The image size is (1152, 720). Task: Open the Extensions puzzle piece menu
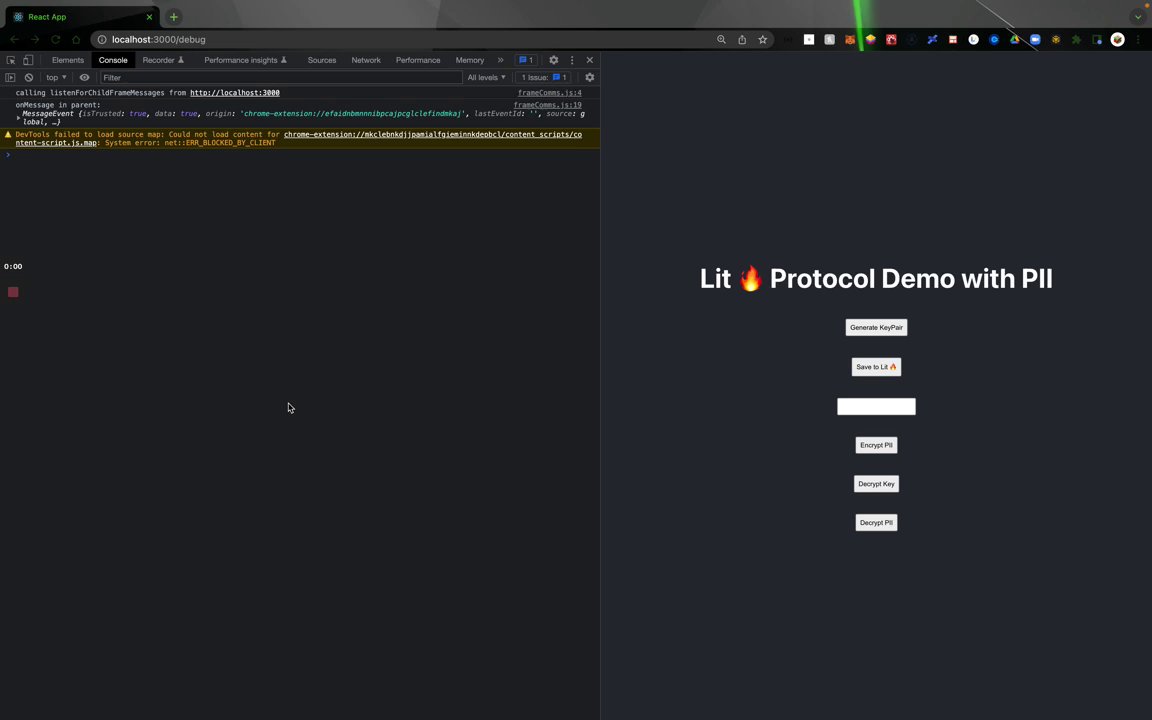1076,40
